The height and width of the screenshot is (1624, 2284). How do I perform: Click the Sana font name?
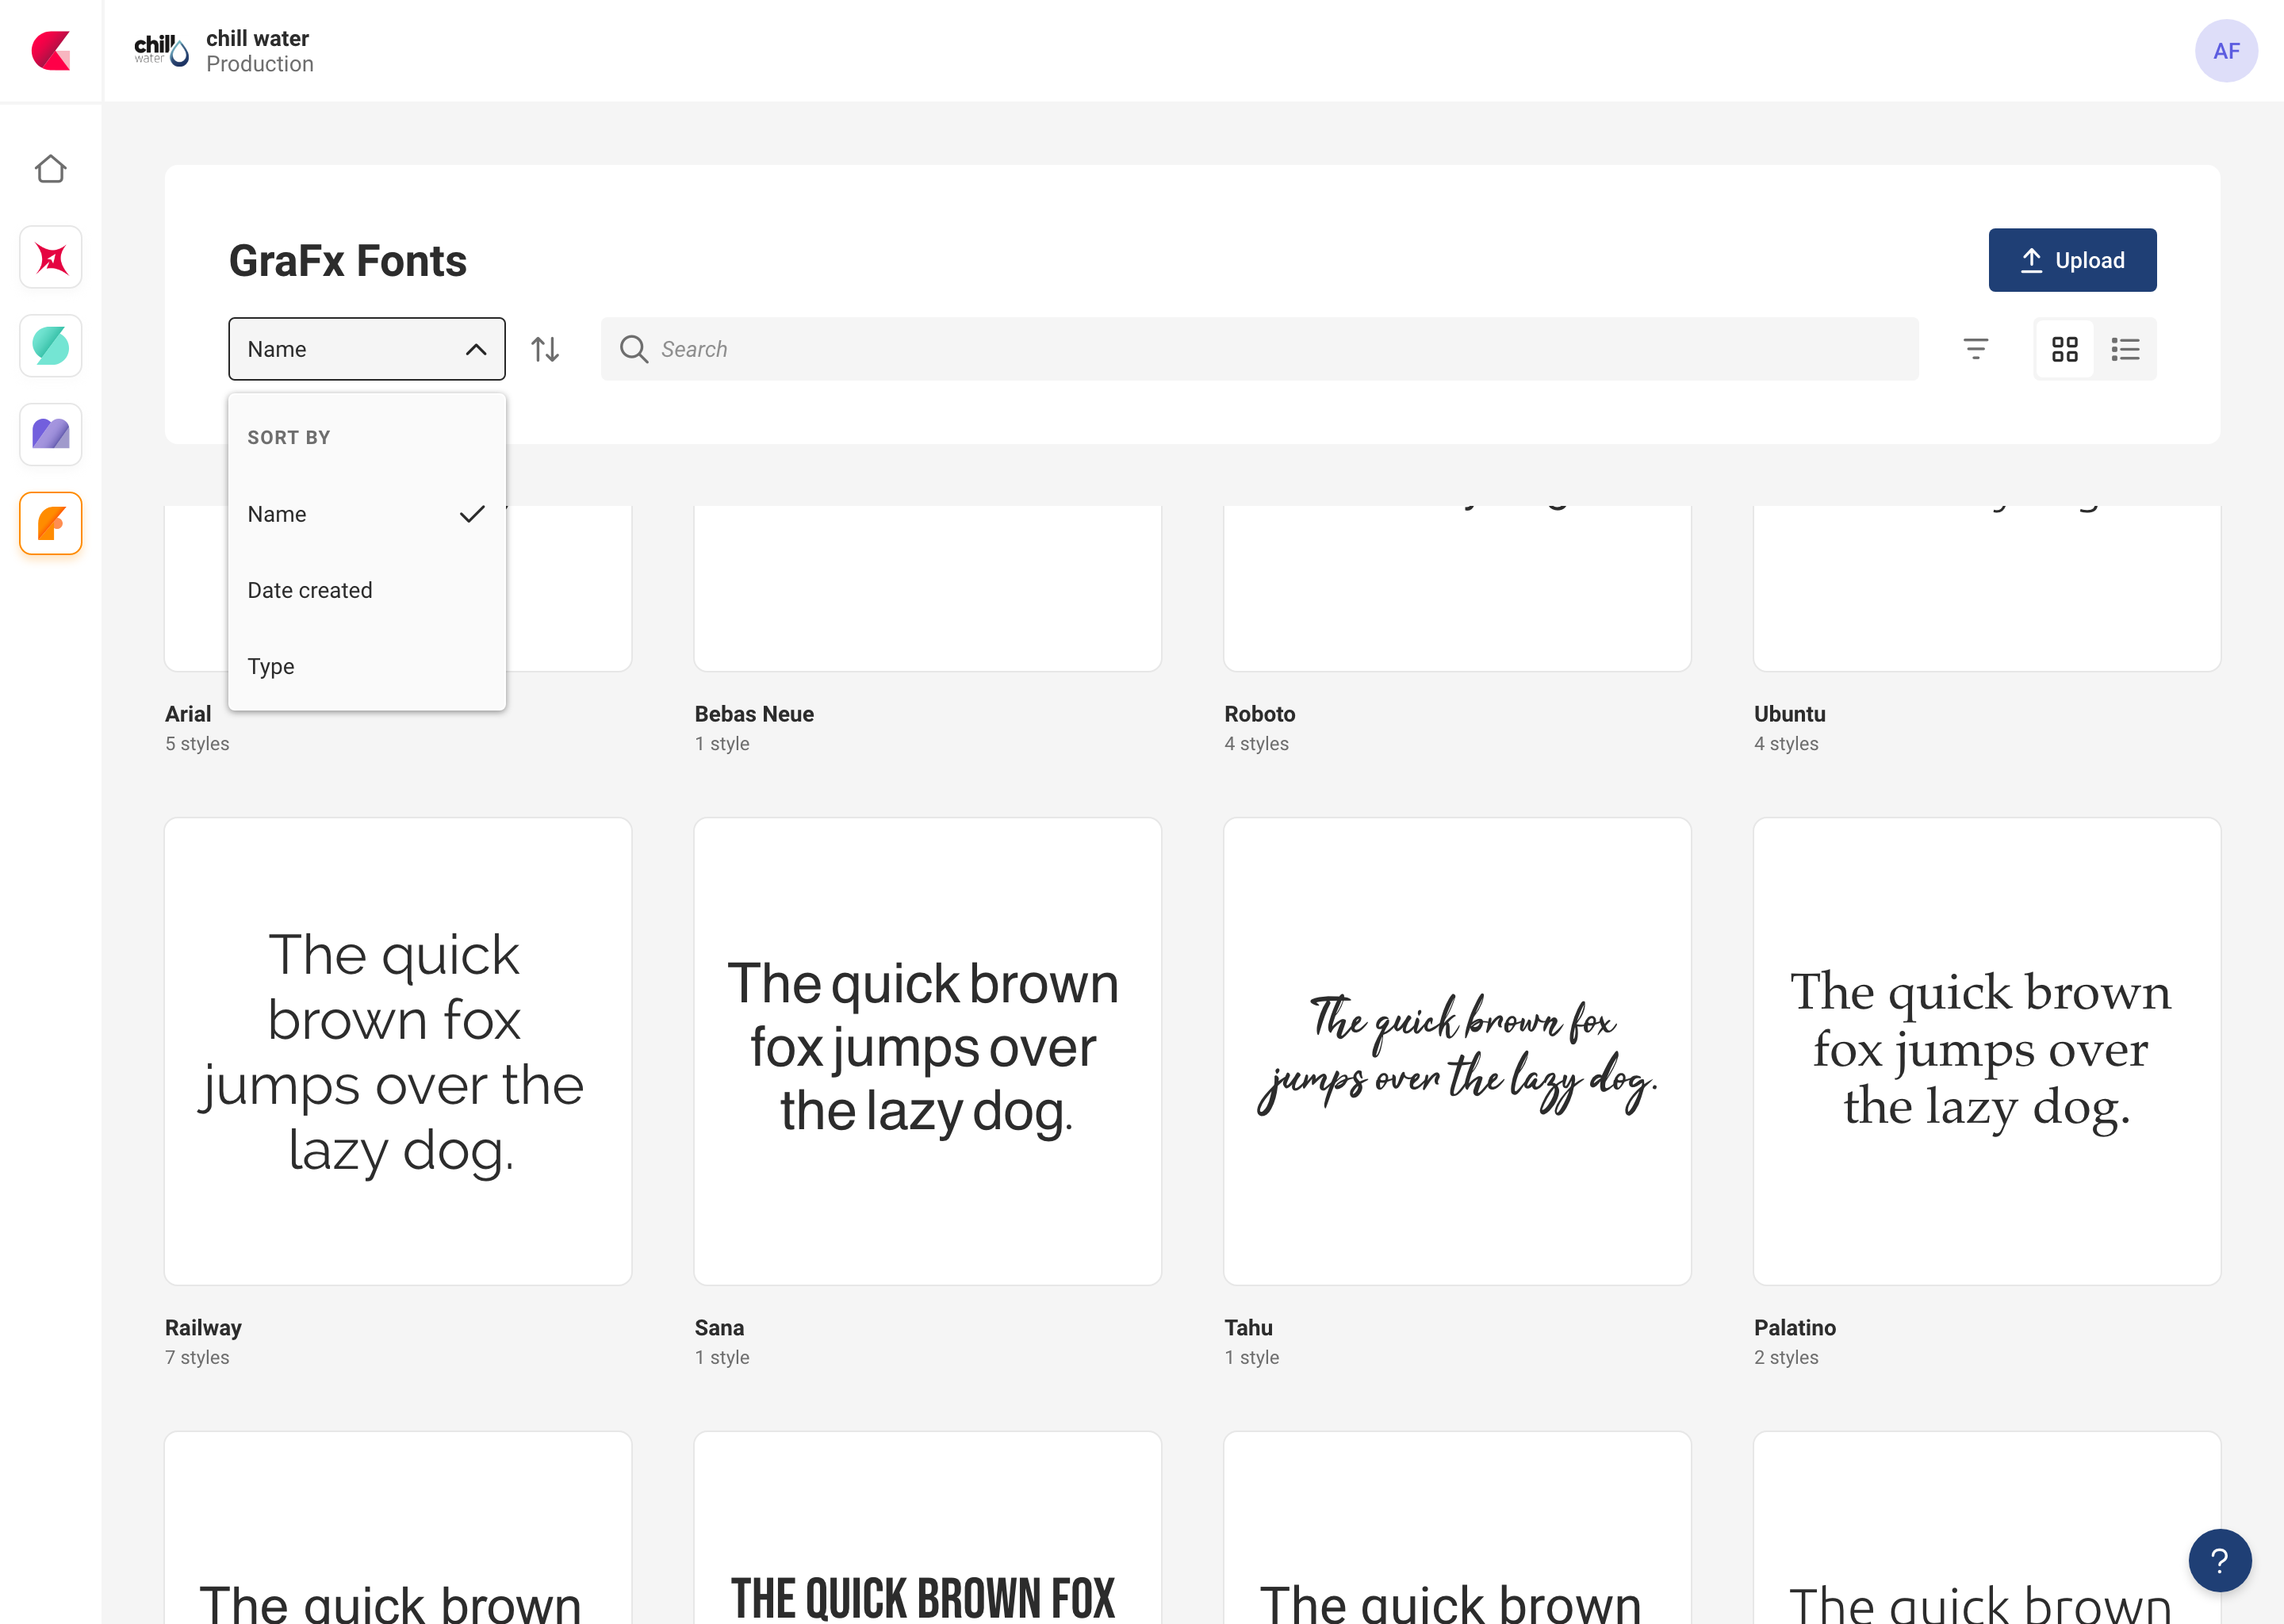[719, 1328]
